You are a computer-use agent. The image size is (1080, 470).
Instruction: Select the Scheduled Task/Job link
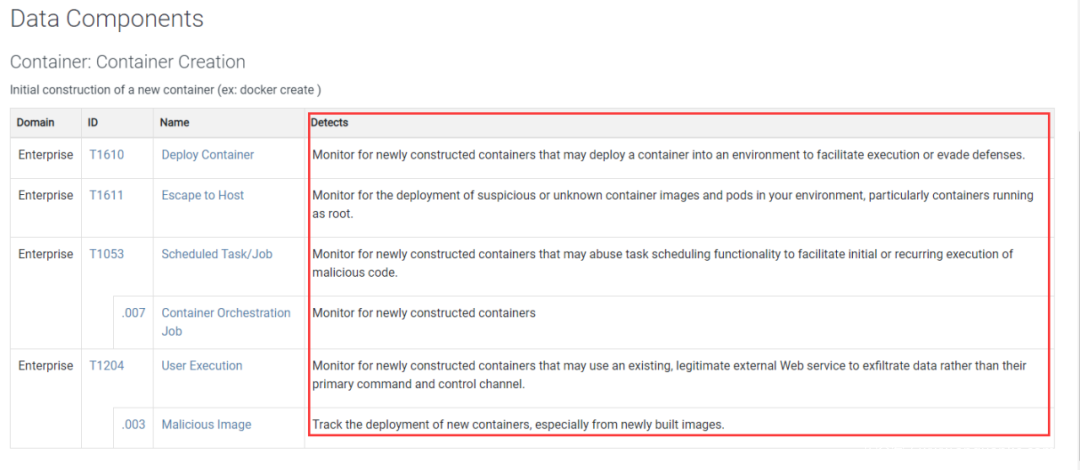pos(216,254)
